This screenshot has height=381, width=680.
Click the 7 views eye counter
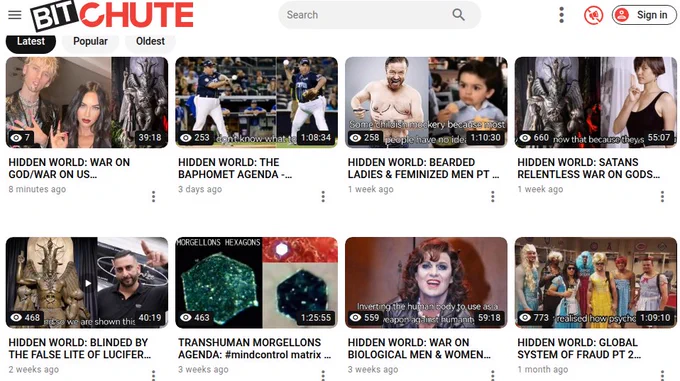(20, 138)
